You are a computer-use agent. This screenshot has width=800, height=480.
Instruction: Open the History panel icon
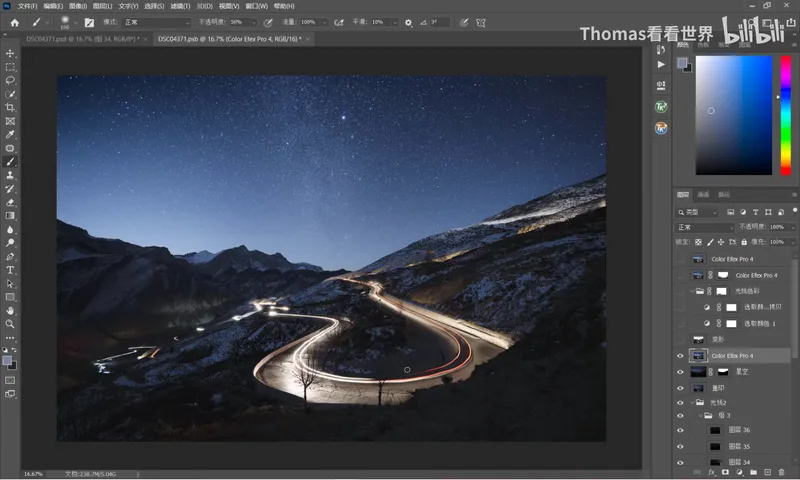click(661, 49)
